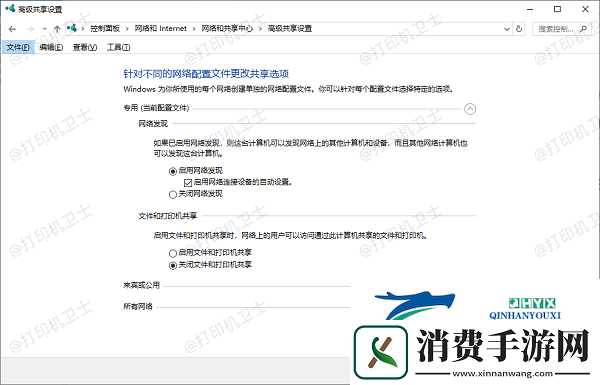Close the advanced sharing settings window

coord(585,9)
